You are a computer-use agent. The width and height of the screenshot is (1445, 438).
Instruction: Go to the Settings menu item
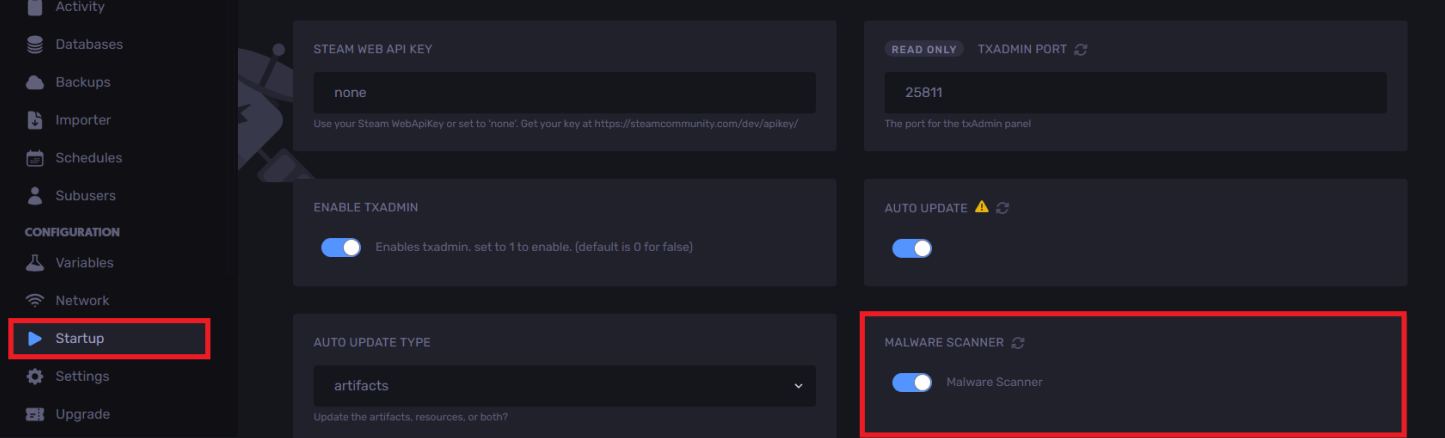pyautogui.click(x=82, y=377)
